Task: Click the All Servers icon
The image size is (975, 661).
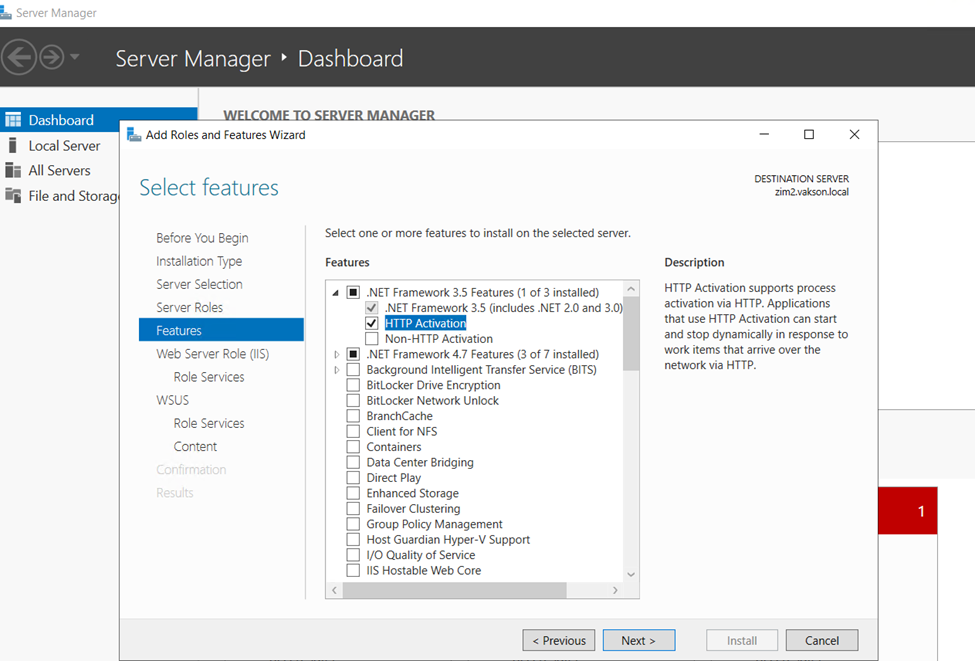Action: pyautogui.click(x=13, y=171)
